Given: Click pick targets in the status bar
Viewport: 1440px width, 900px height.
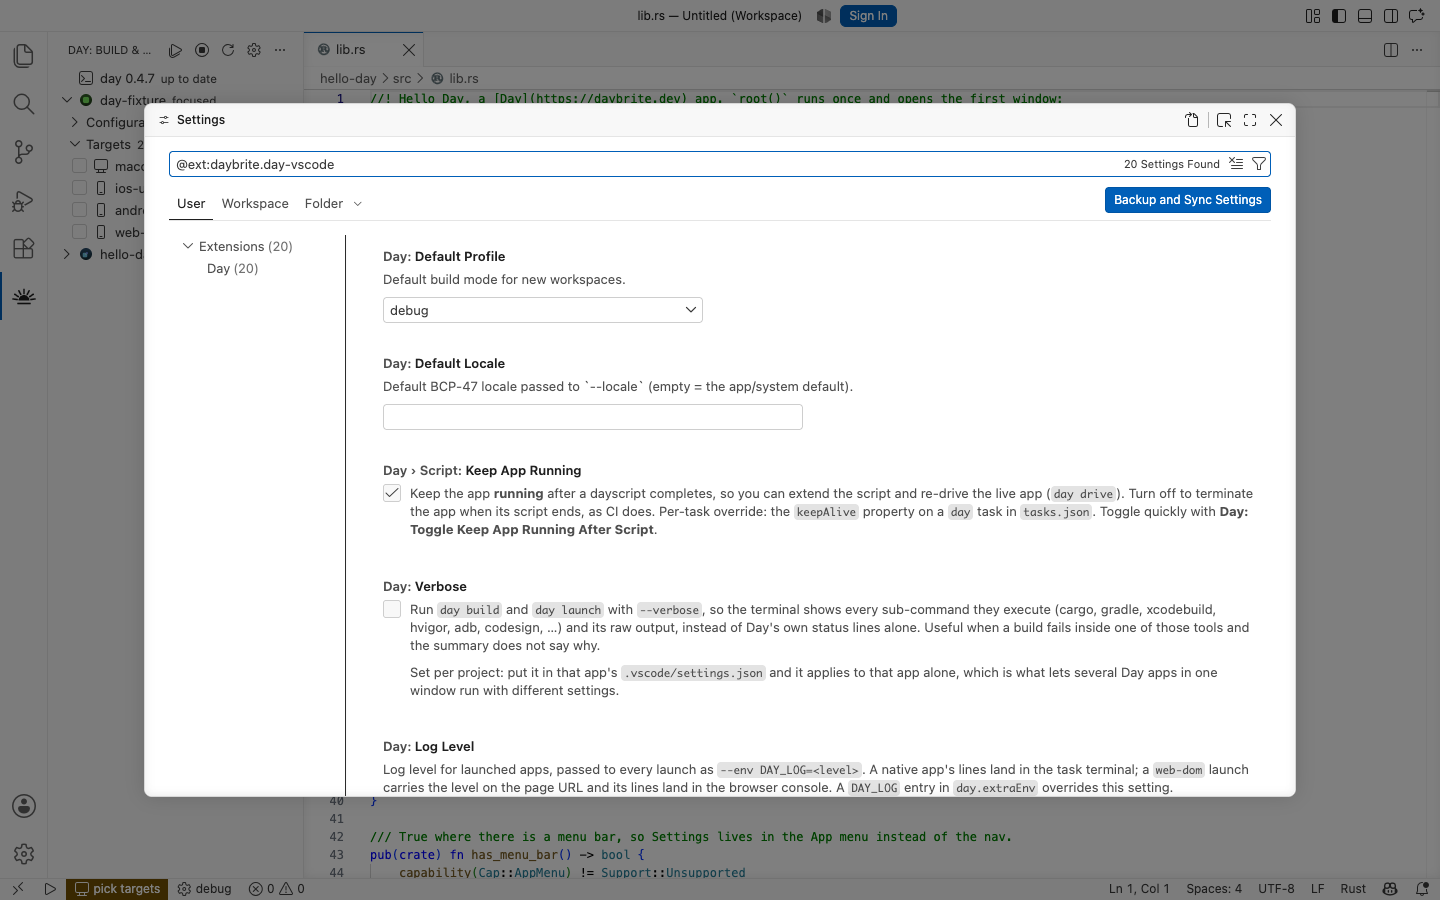Looking at the screenshot, I should pyautogui.click(x=117, y=888).
